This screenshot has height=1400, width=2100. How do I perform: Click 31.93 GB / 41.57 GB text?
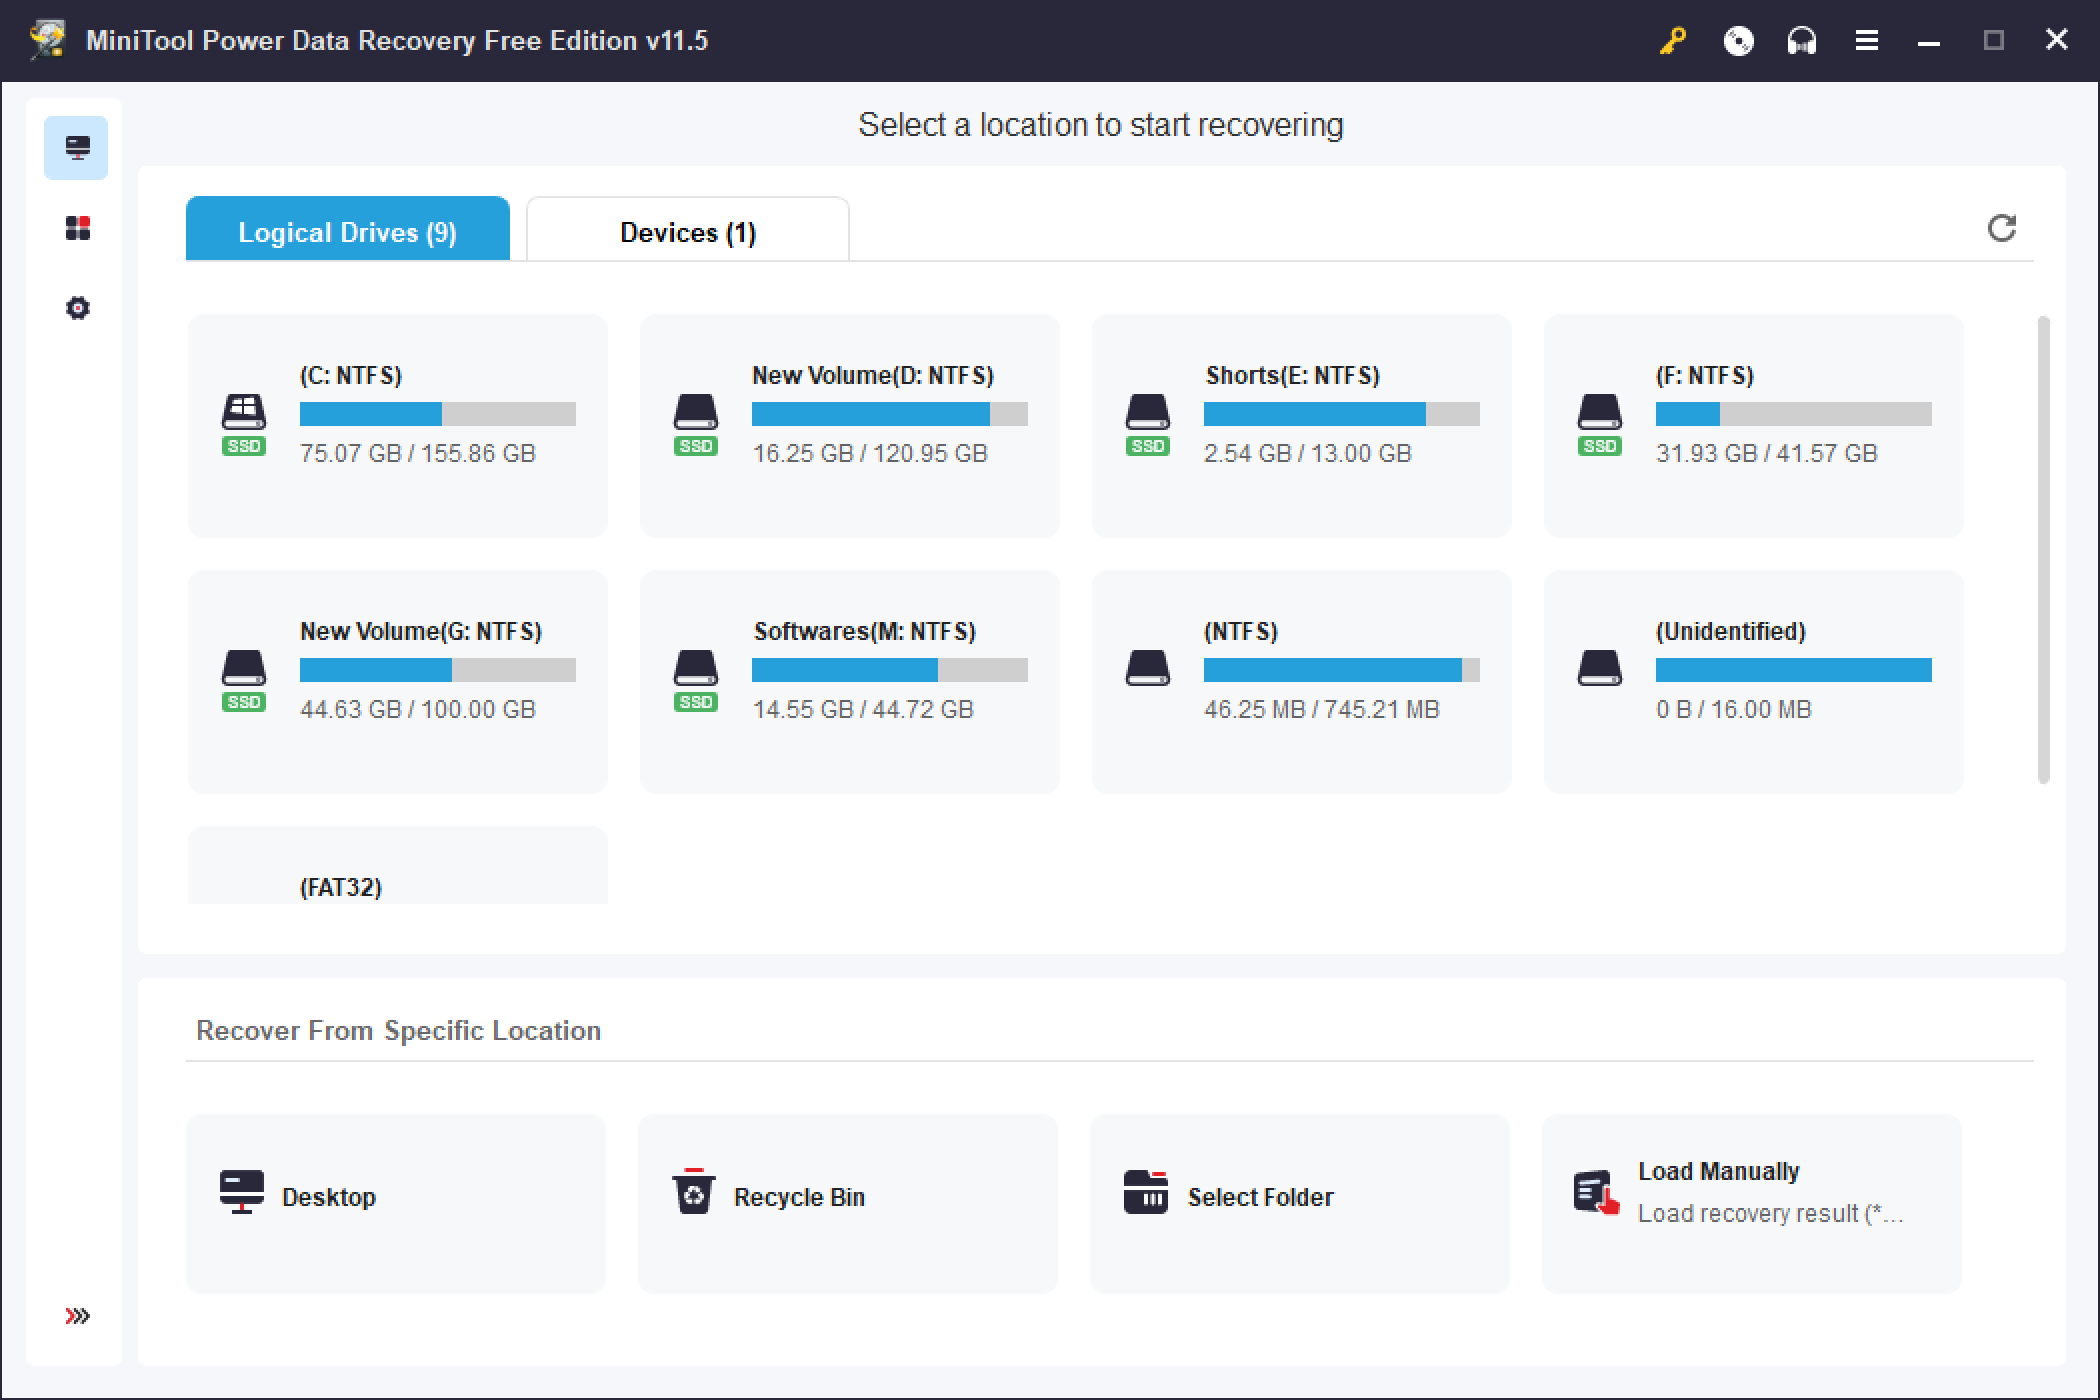coord(1767,453)
